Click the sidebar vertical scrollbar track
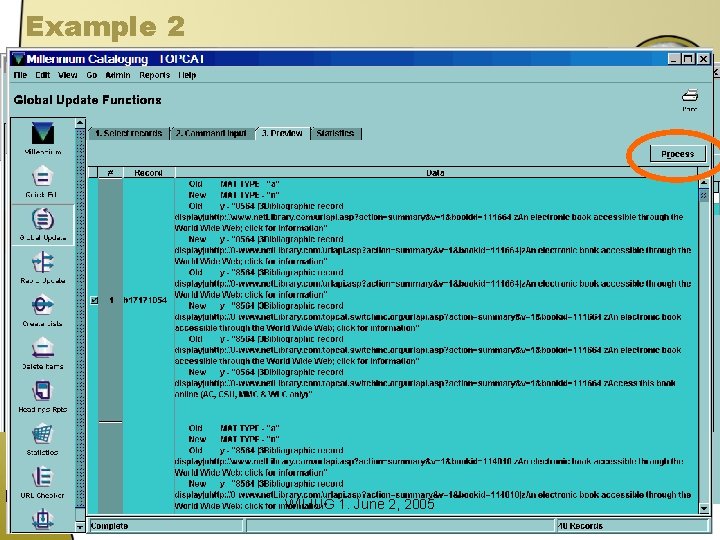The height and width of the screenshot is (540, 720). (80, 317)
